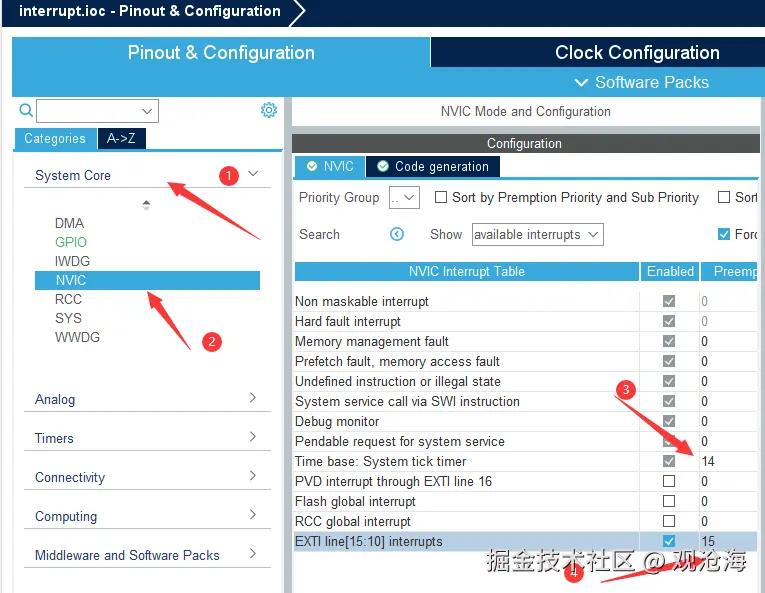Select SYS in System Core
The width and height of the screenshot is (765, 593).
point(68,318)
